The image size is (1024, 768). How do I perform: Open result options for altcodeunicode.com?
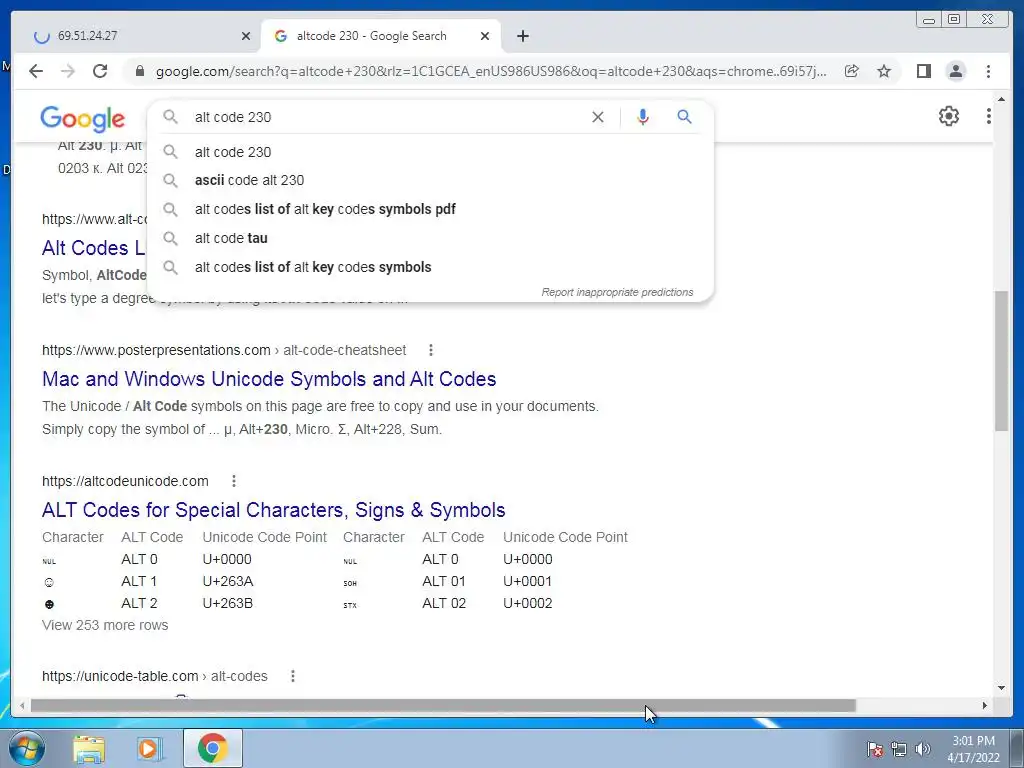233,481
